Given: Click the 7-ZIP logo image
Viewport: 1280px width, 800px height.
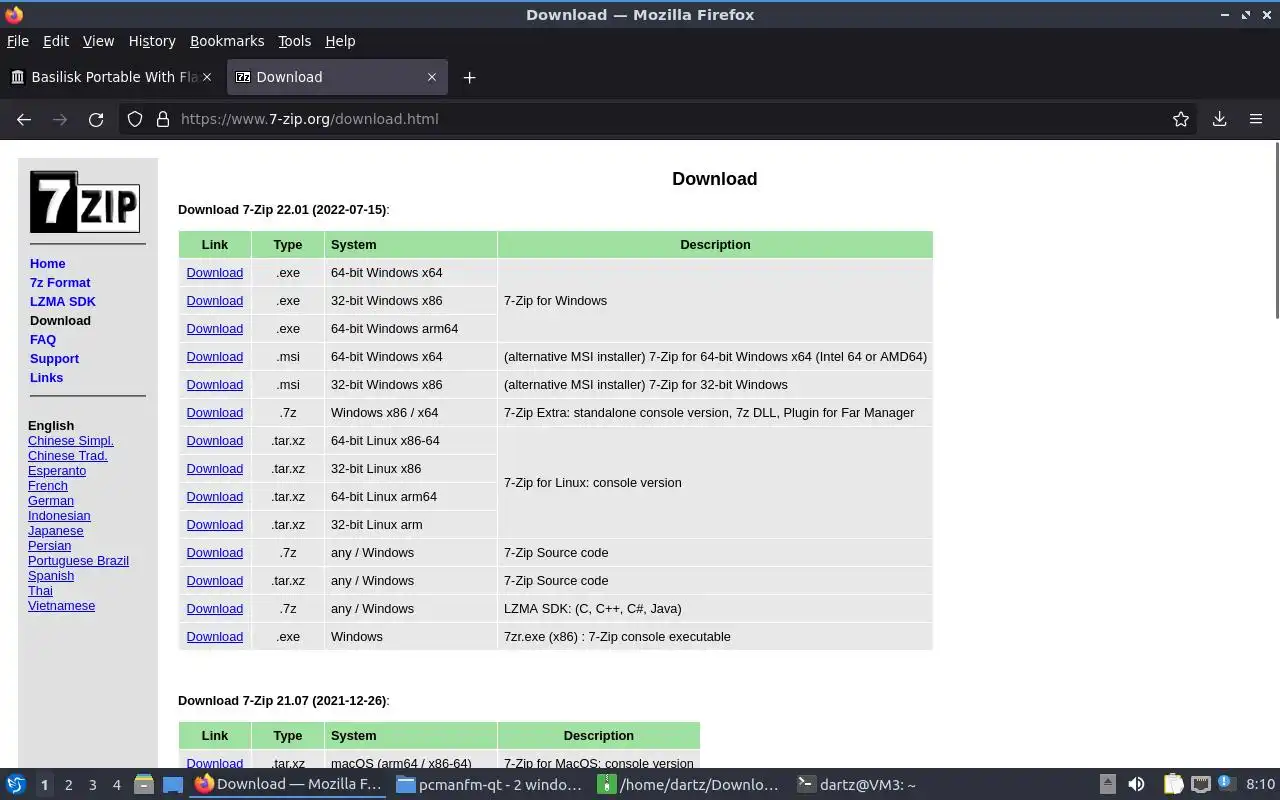Looking at the screenshot, I should [85, 202].
